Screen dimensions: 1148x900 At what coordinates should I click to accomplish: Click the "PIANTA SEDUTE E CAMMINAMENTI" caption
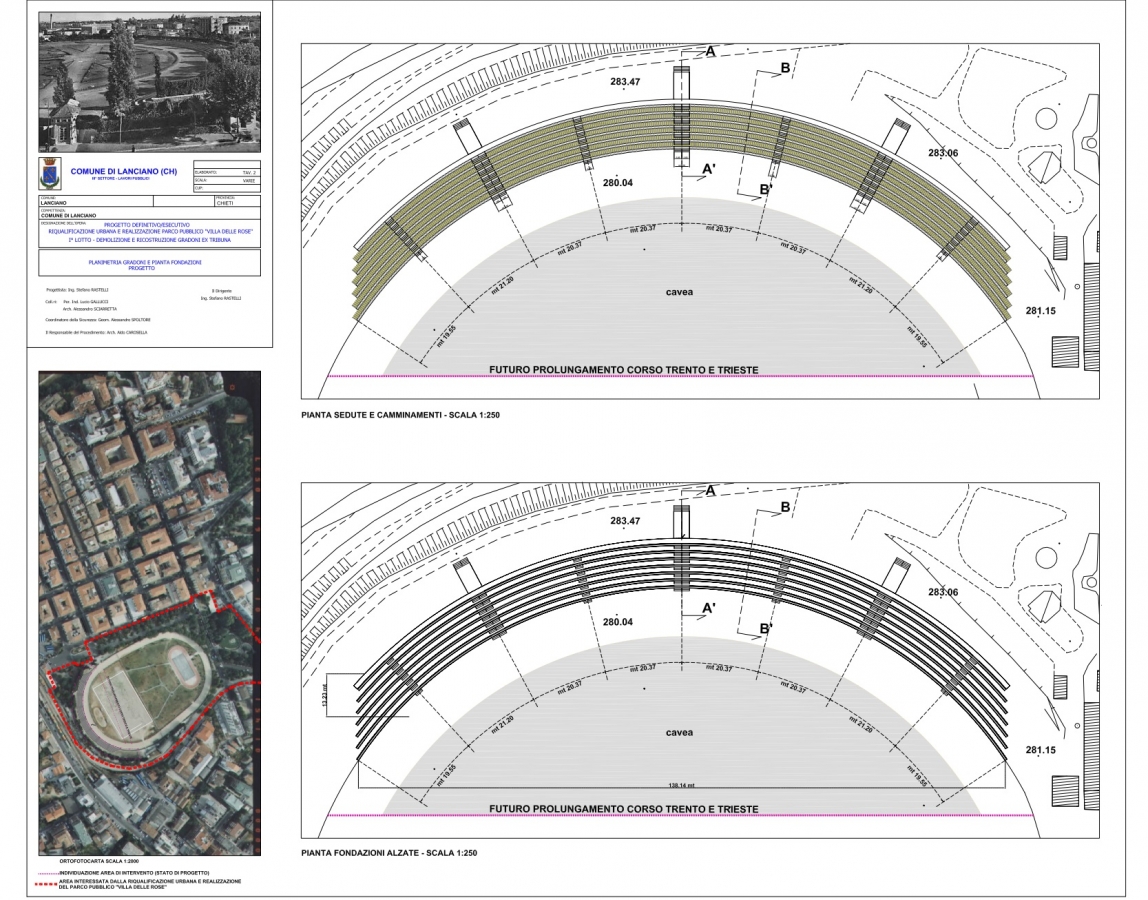(x=399, y=413)
